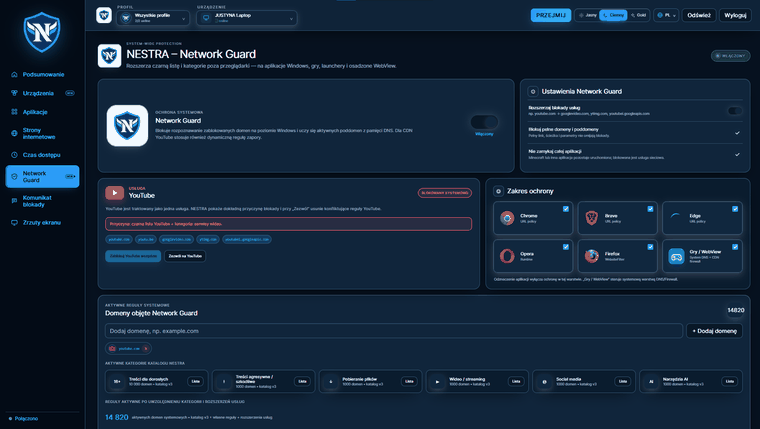Toggle Blokuj pełne domeny i poddomeny checkmark
Screen dimensions: 760x429
pos(737,132)
